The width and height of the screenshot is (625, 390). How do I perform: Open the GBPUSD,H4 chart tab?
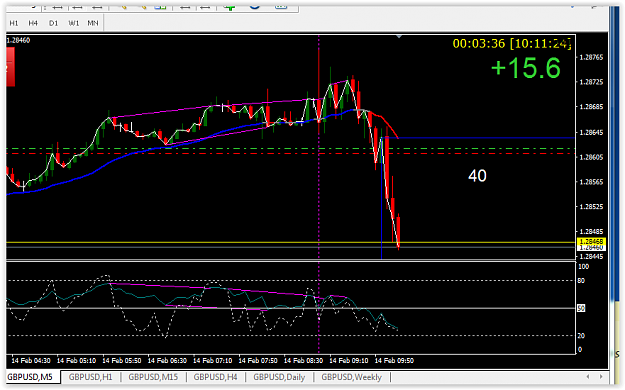pyautogui.click(x=215, y=377)
